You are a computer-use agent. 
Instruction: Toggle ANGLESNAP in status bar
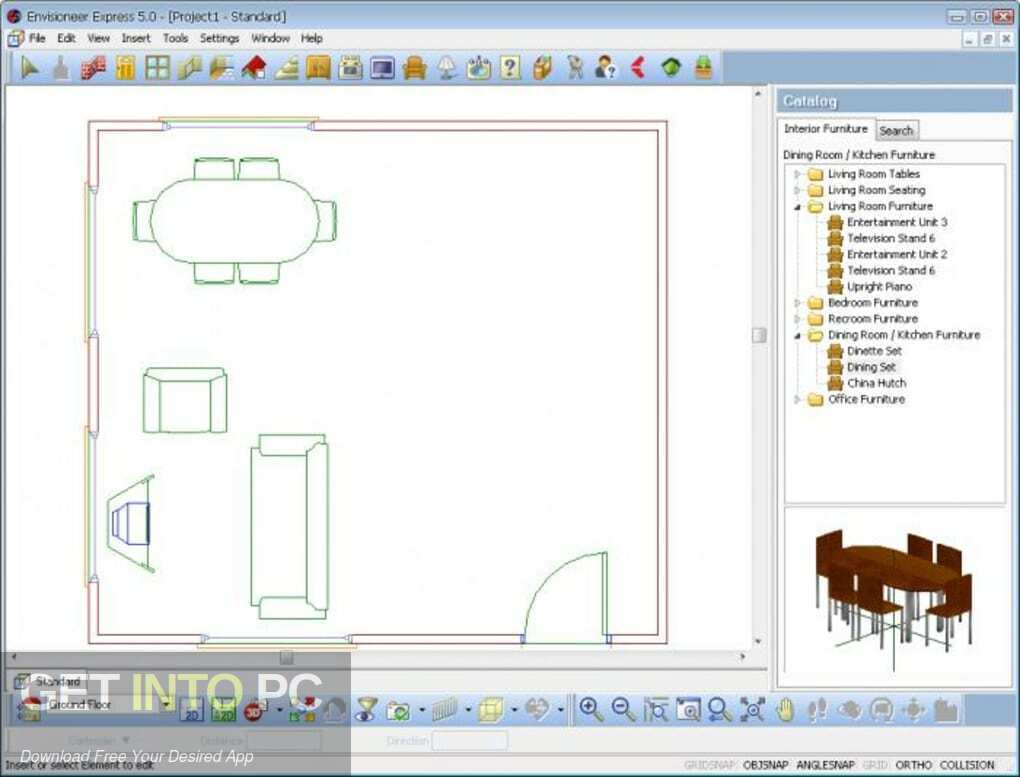coord(825,765)
